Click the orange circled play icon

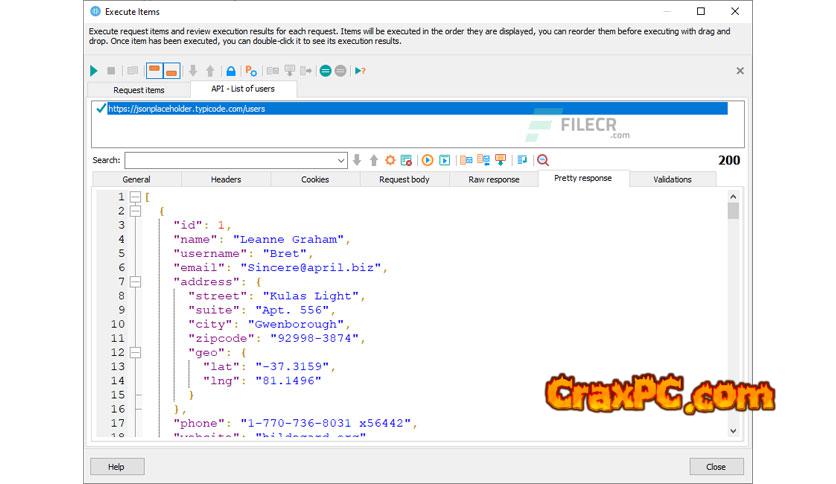[x=427, y=160]
